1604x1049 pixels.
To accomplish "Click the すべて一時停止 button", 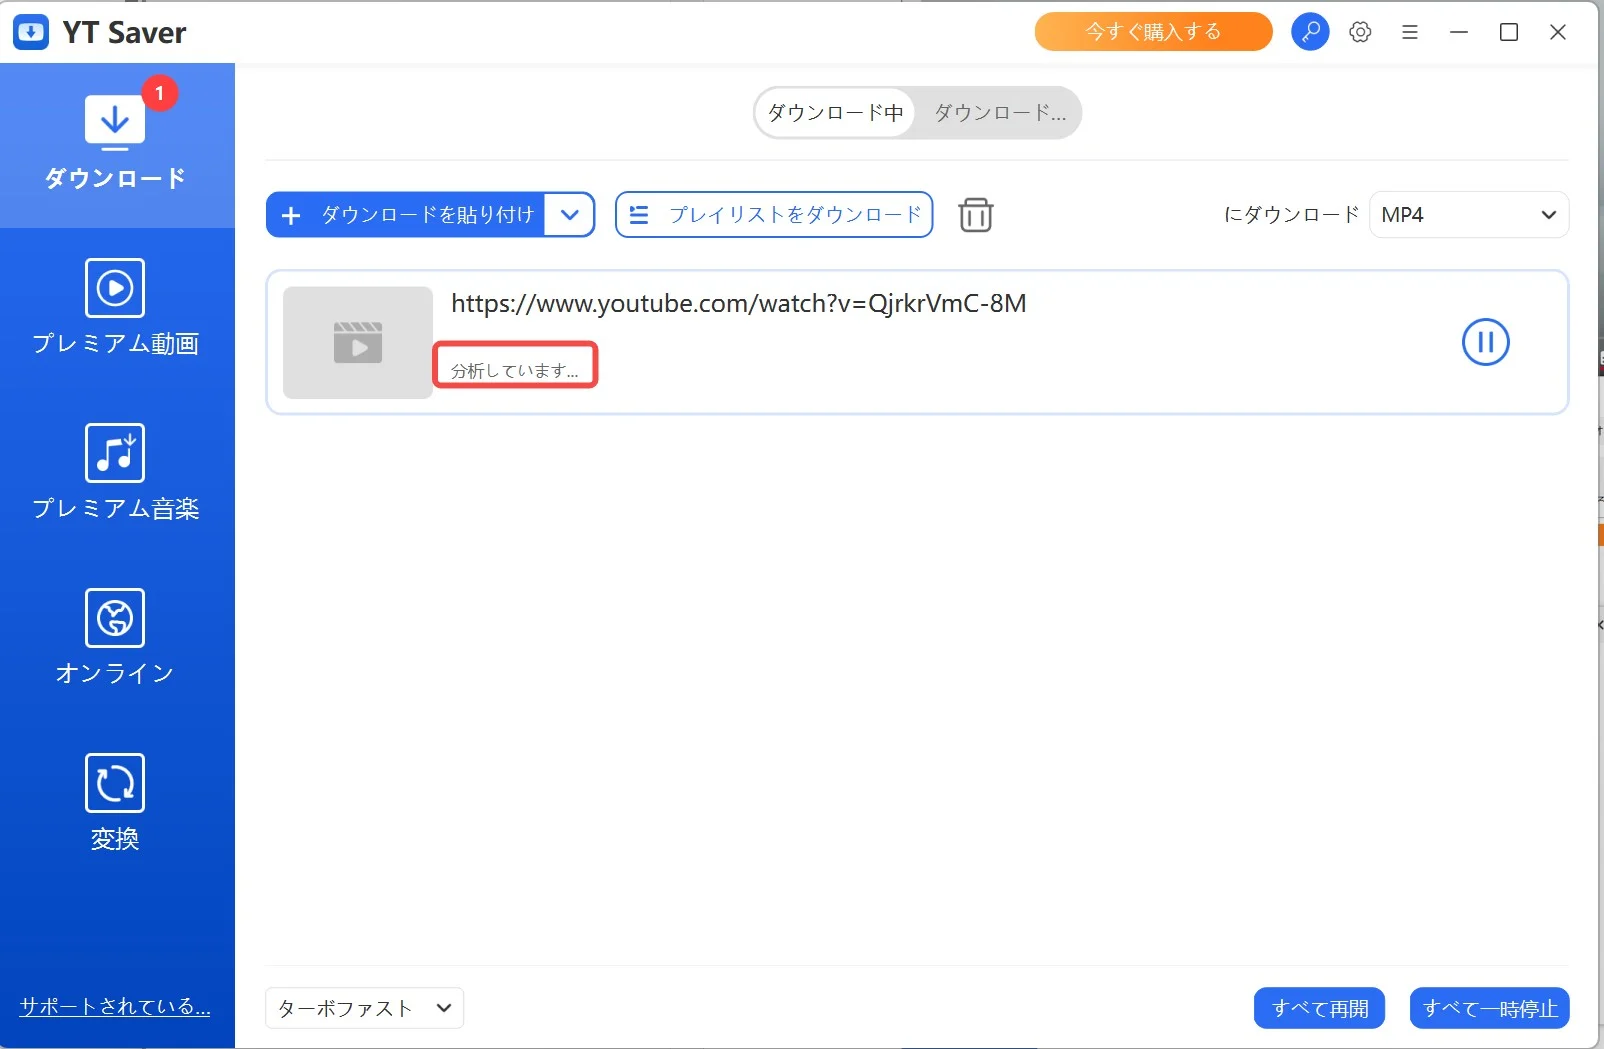I will tap(1489, 1008).
